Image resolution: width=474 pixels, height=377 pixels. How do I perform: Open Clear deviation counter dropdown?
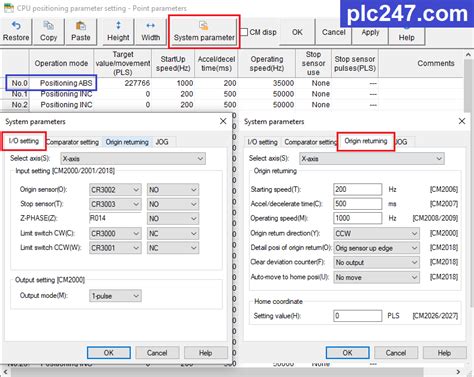pos(376,263)
